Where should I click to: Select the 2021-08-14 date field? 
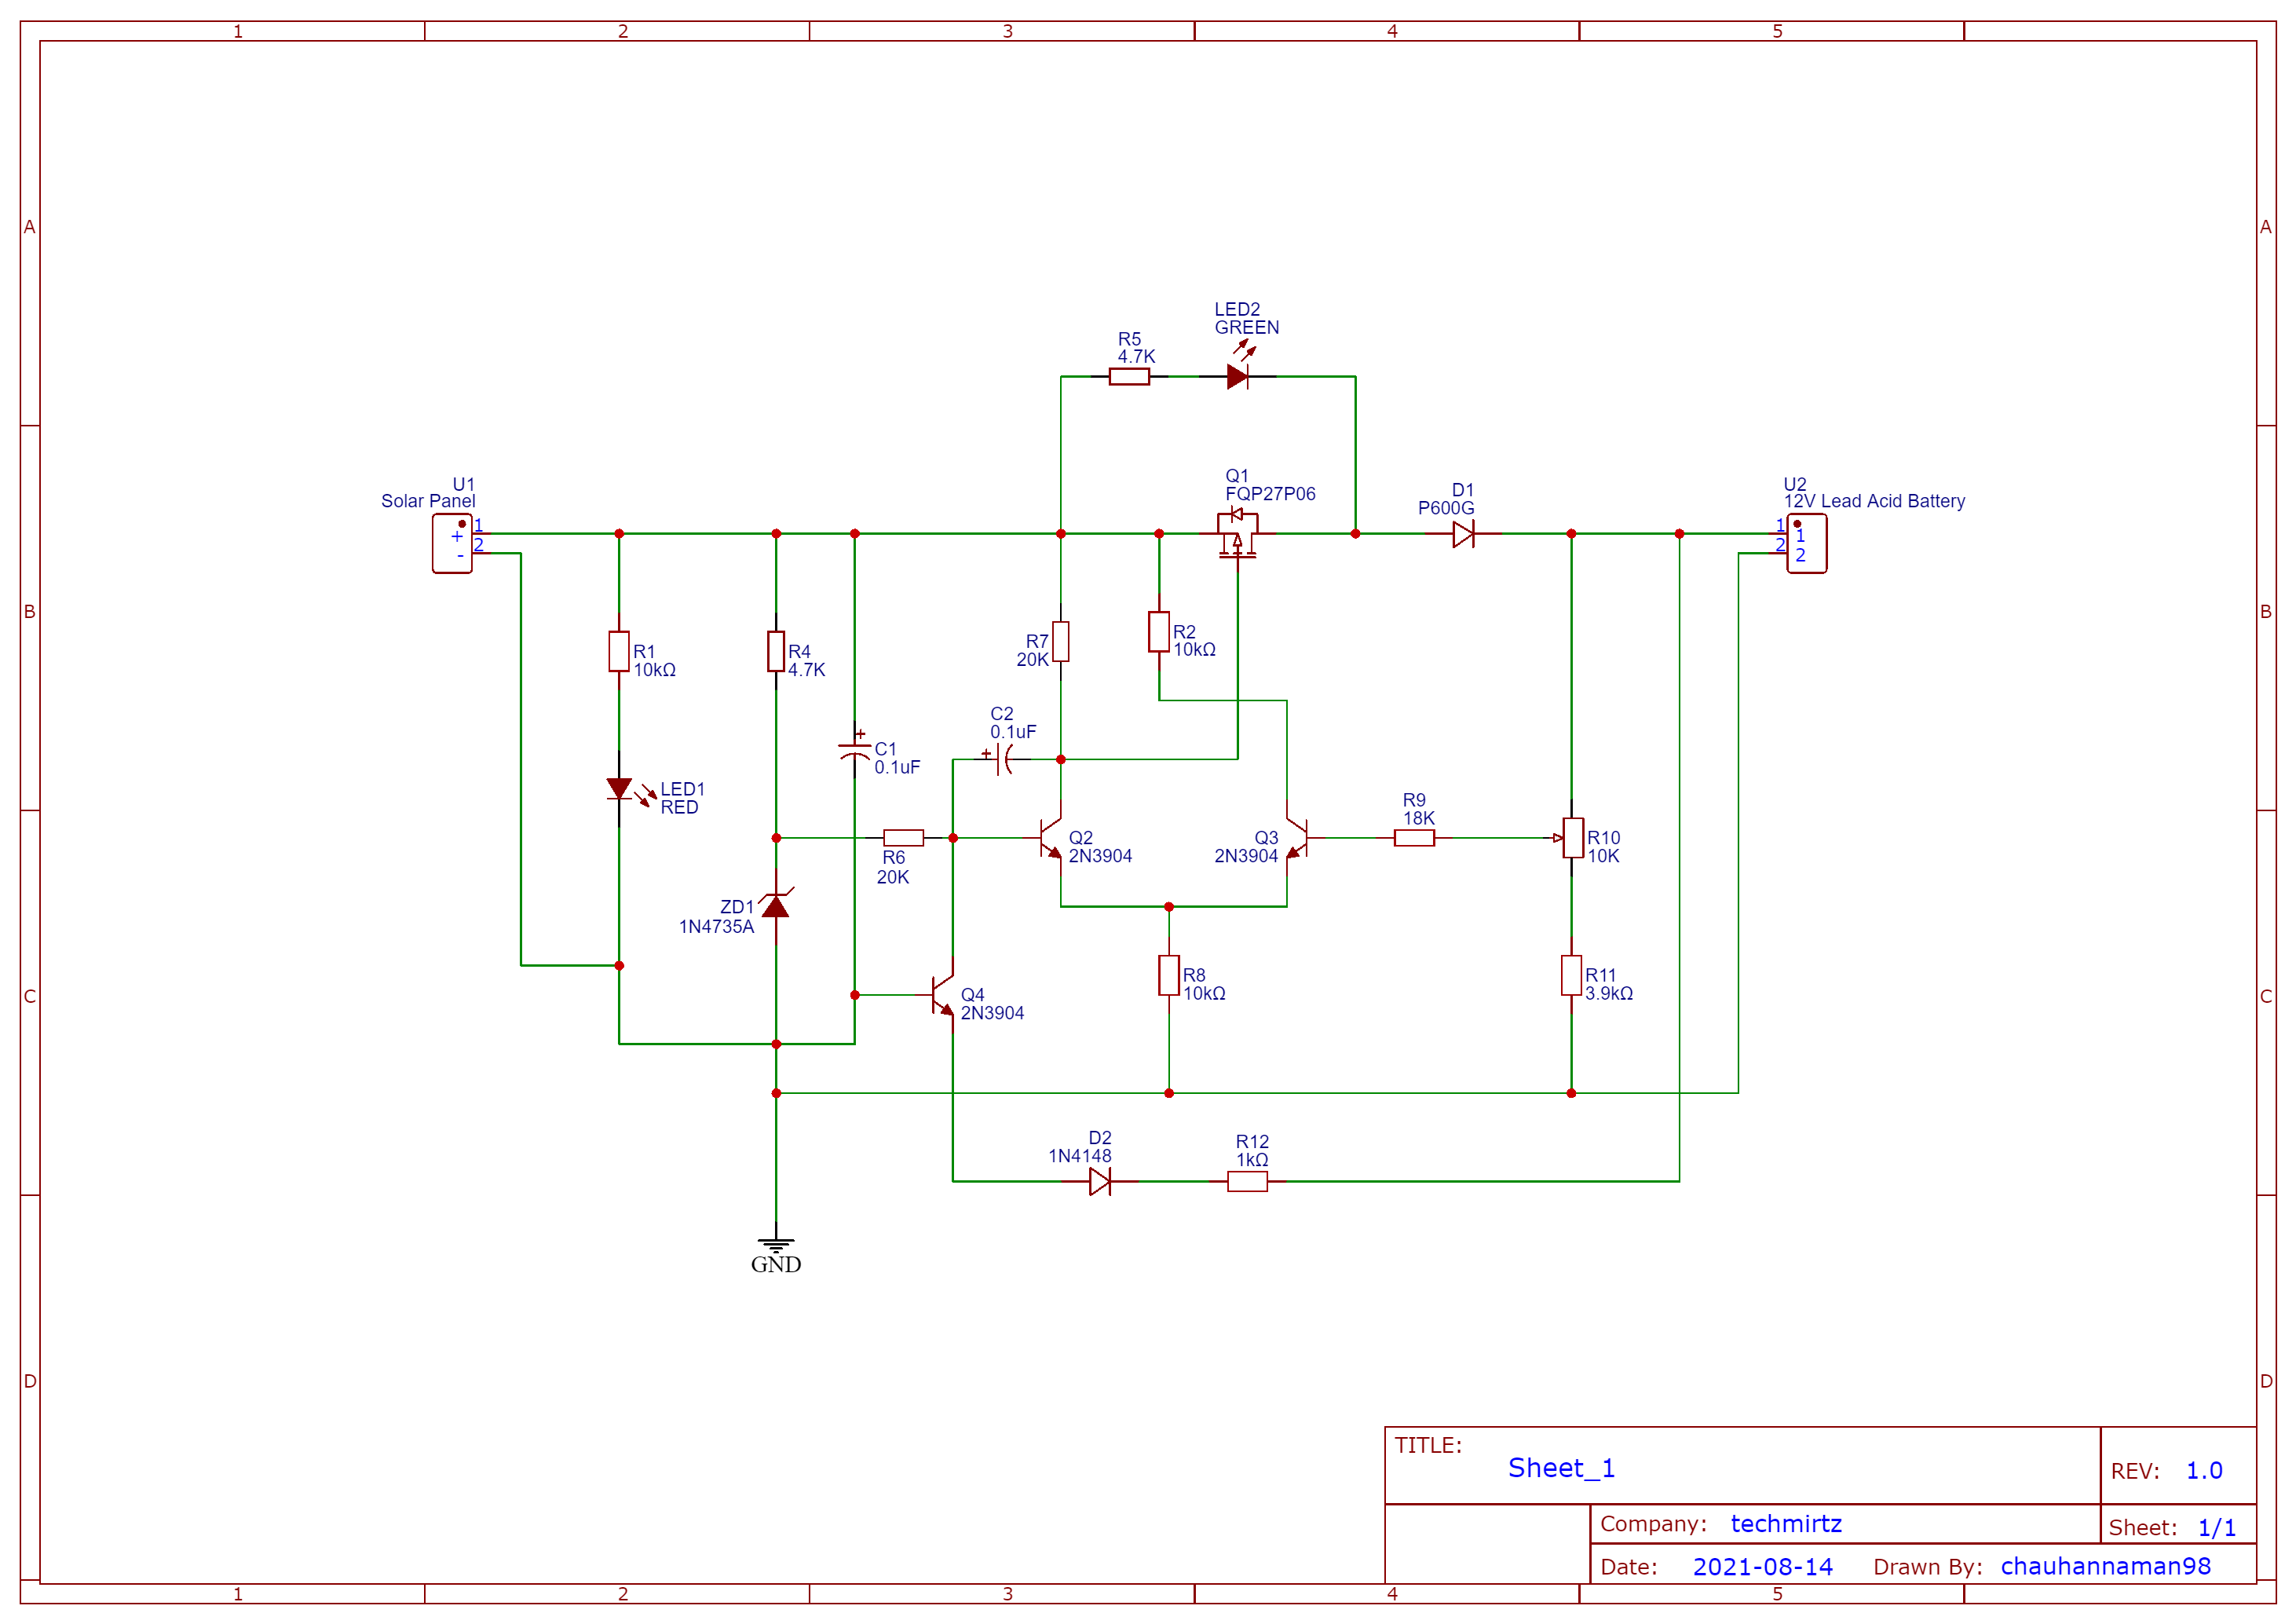(x=1763, y=1567)
